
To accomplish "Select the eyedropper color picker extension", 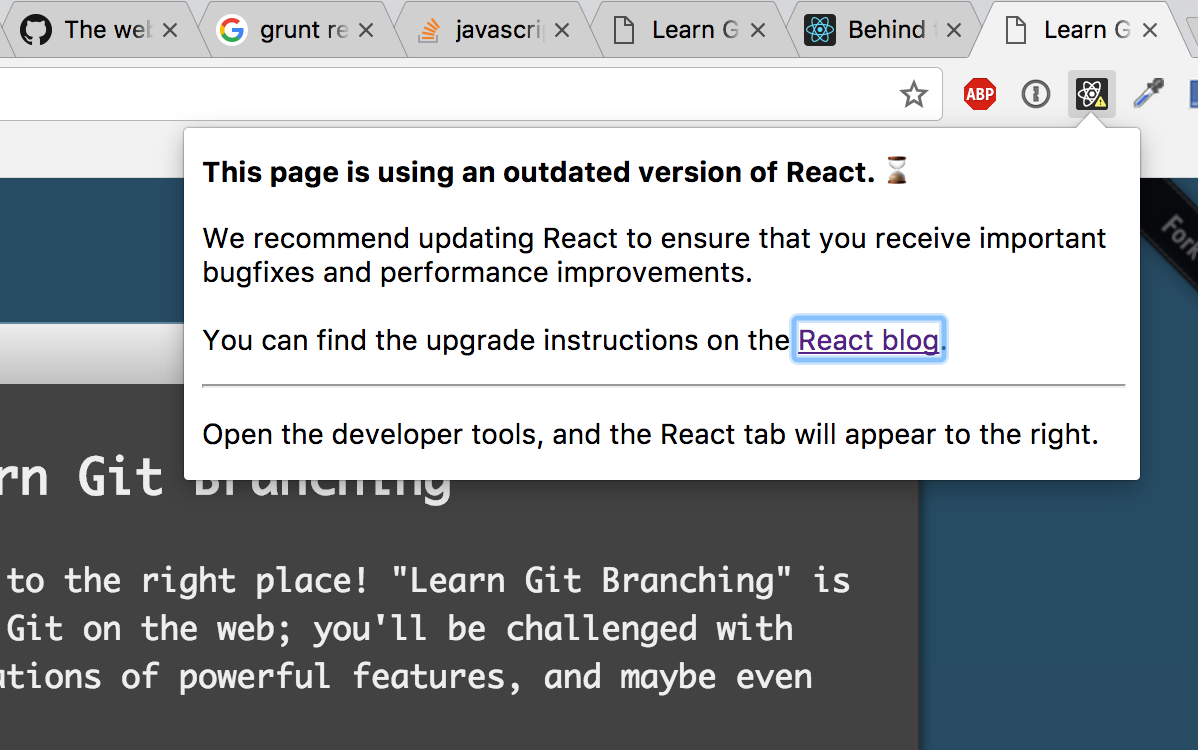I will (1148, 93).
